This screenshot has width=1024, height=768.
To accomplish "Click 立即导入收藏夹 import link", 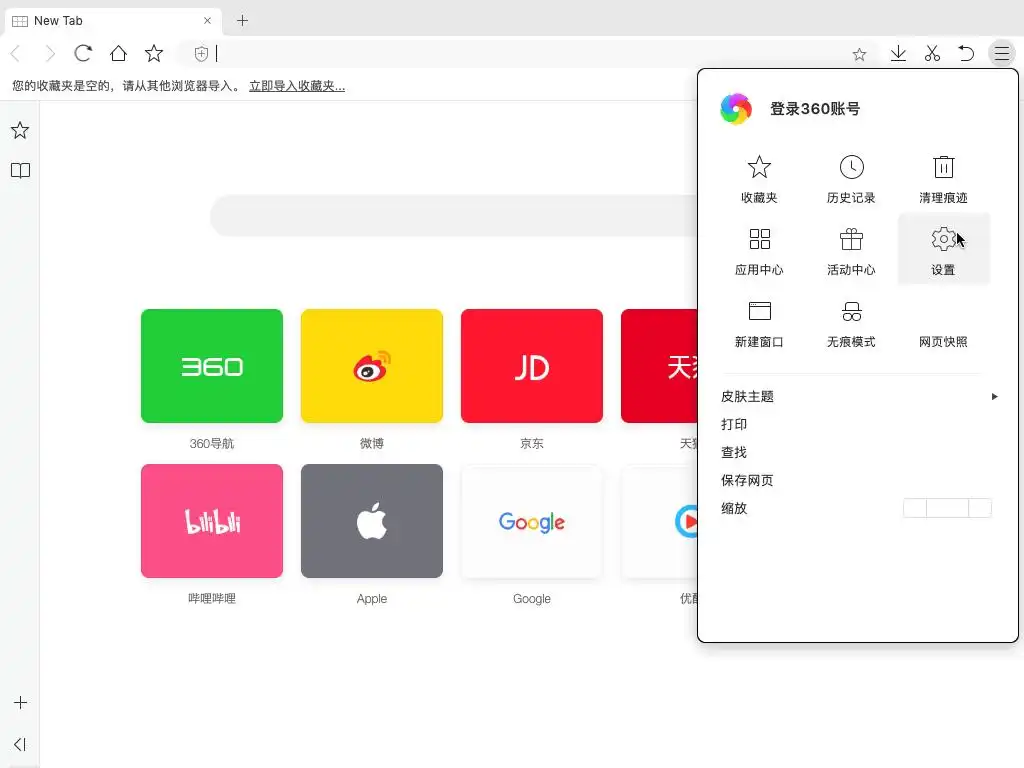I will 297,86.
